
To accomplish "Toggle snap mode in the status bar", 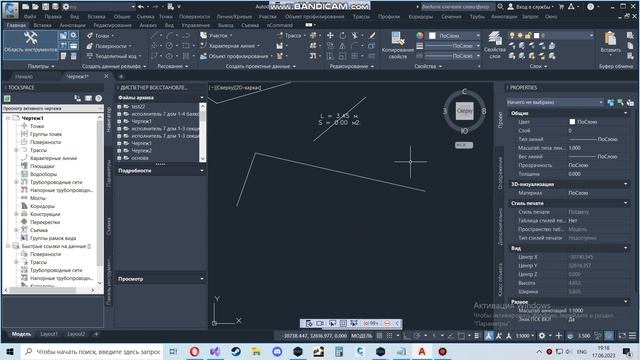I will (x=389, y=336).
